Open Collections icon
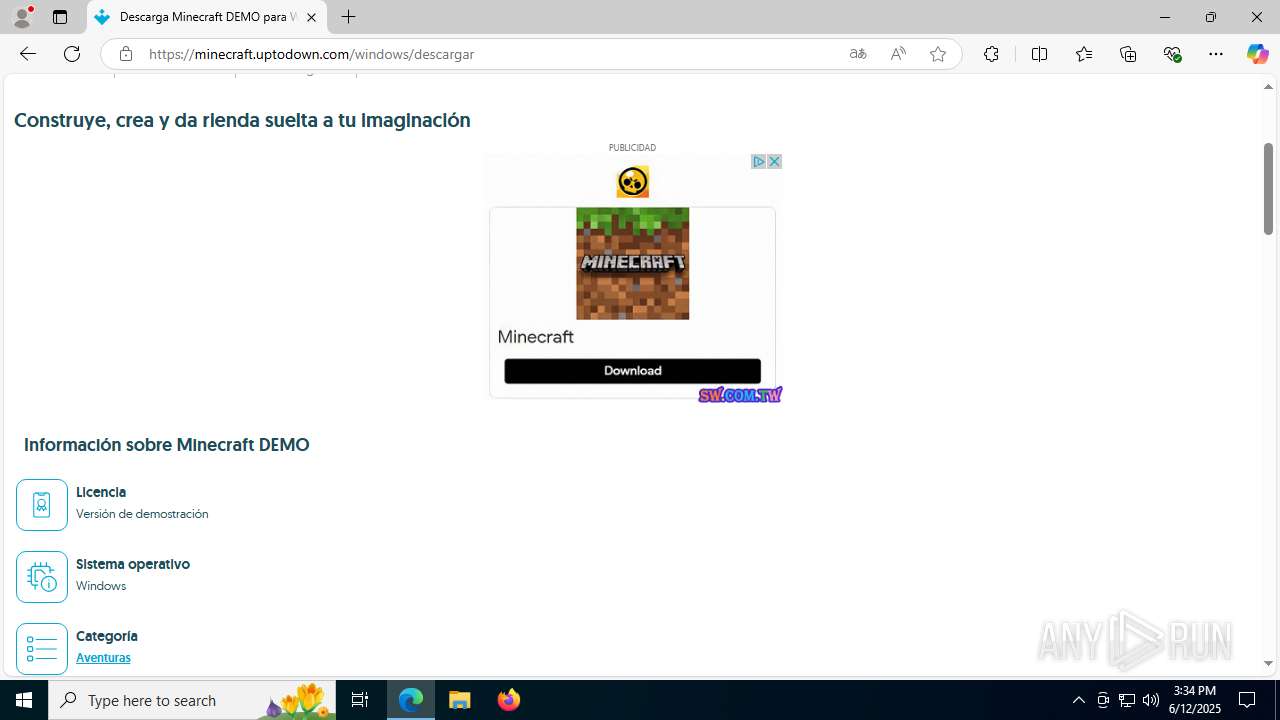This screenshot has height=720, width=1280. [1128, 54]
